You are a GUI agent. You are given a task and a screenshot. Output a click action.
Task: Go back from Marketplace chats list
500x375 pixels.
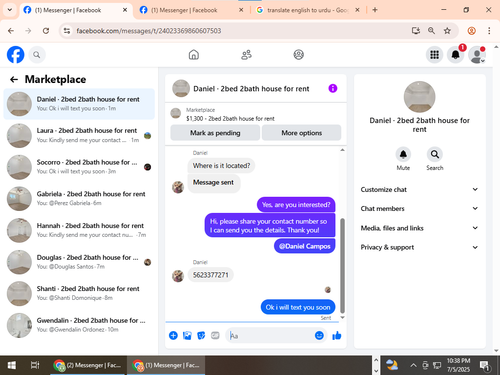[14, 79]
